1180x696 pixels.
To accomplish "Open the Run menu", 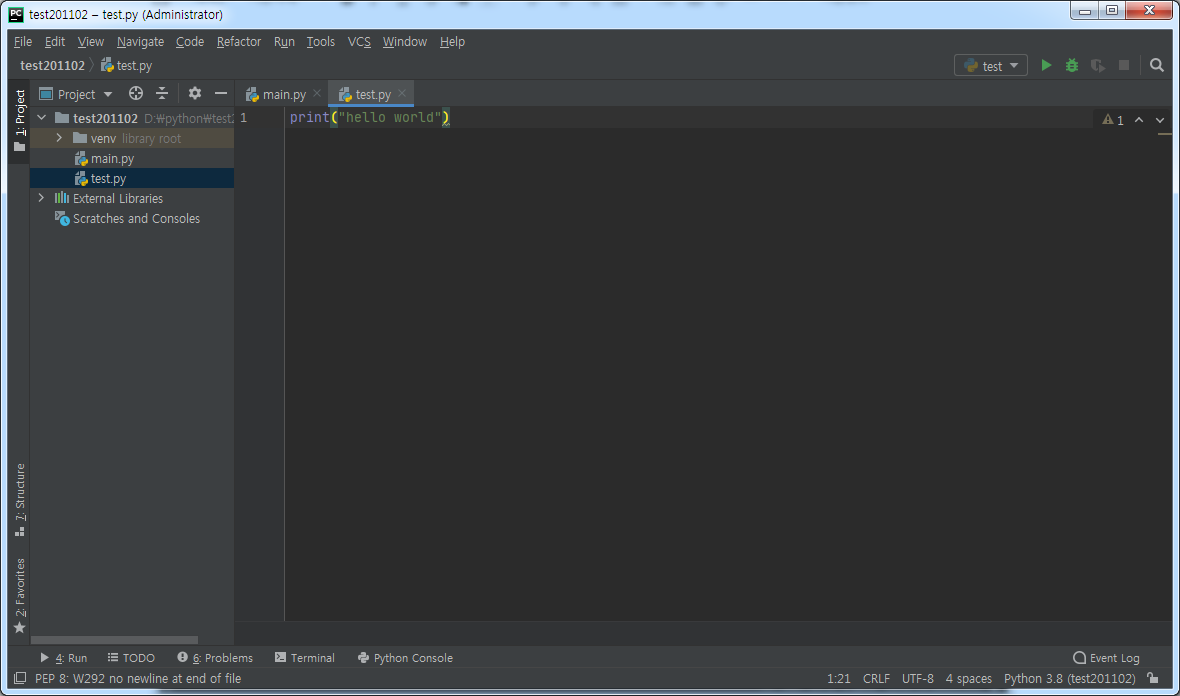I will 284,41.
